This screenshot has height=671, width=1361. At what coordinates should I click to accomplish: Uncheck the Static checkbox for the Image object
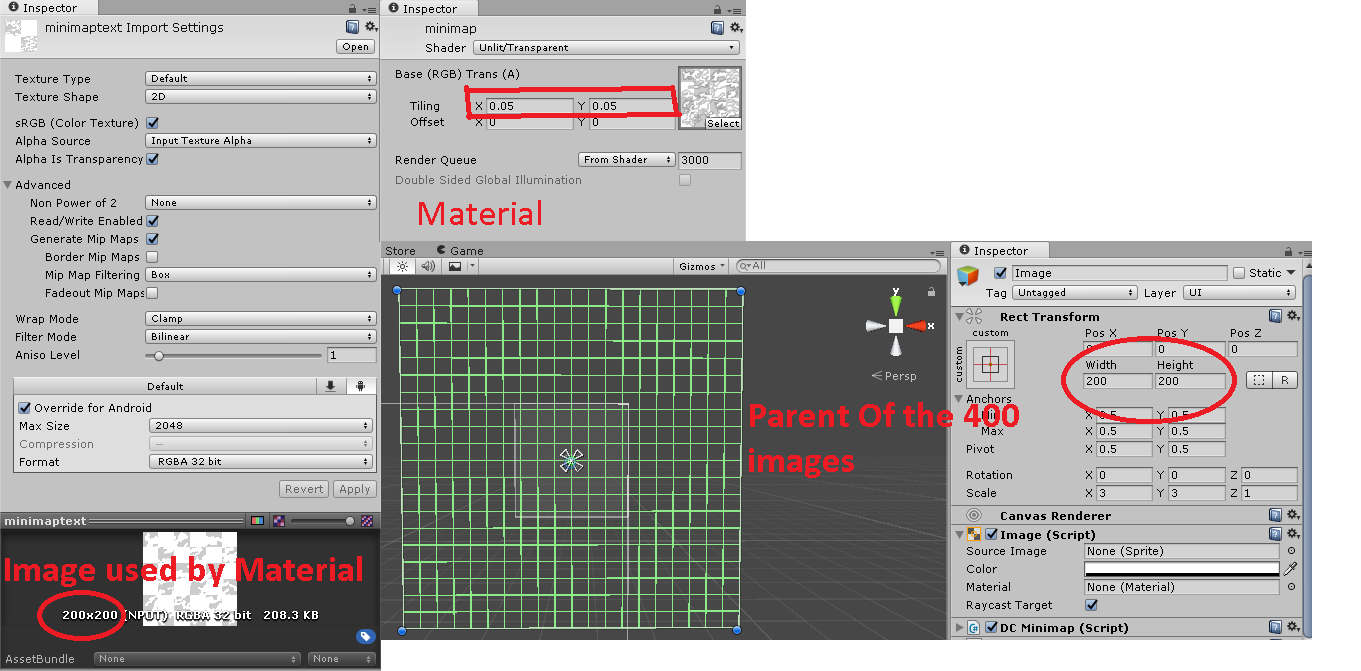[1241, 272]
